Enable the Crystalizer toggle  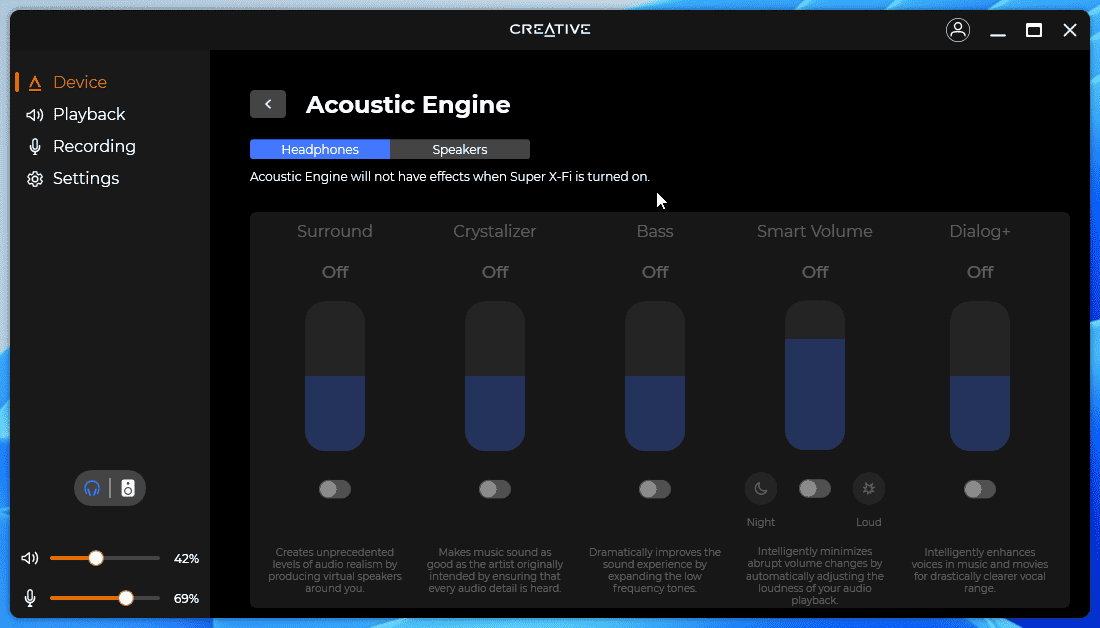coord(495,489)
